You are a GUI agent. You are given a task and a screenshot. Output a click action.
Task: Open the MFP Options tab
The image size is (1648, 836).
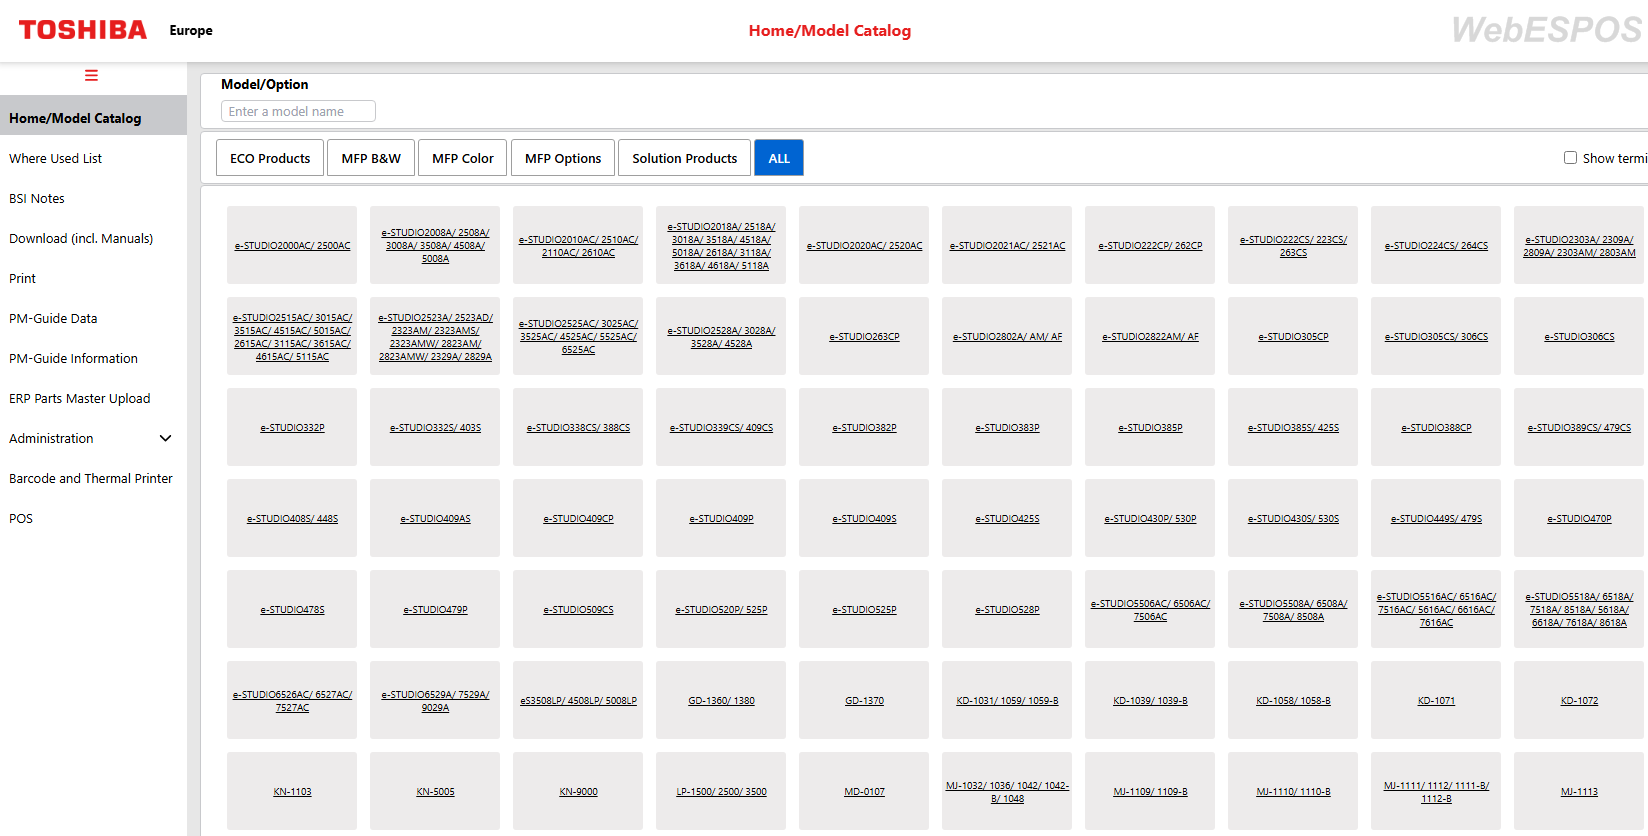pos(563,158)
